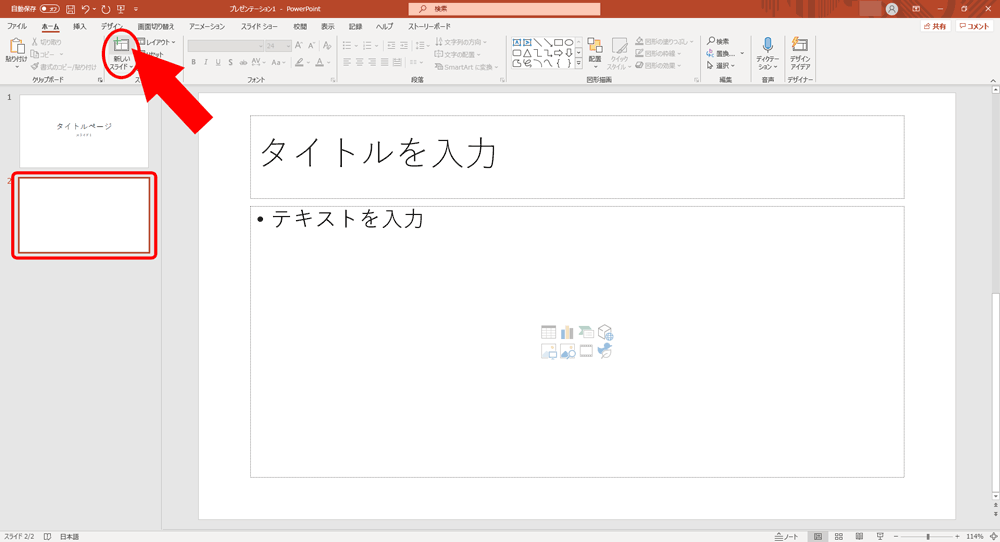This screenshot has height=542, width=1000.
Task: Increase list indent level
Action: pos(404,45)
